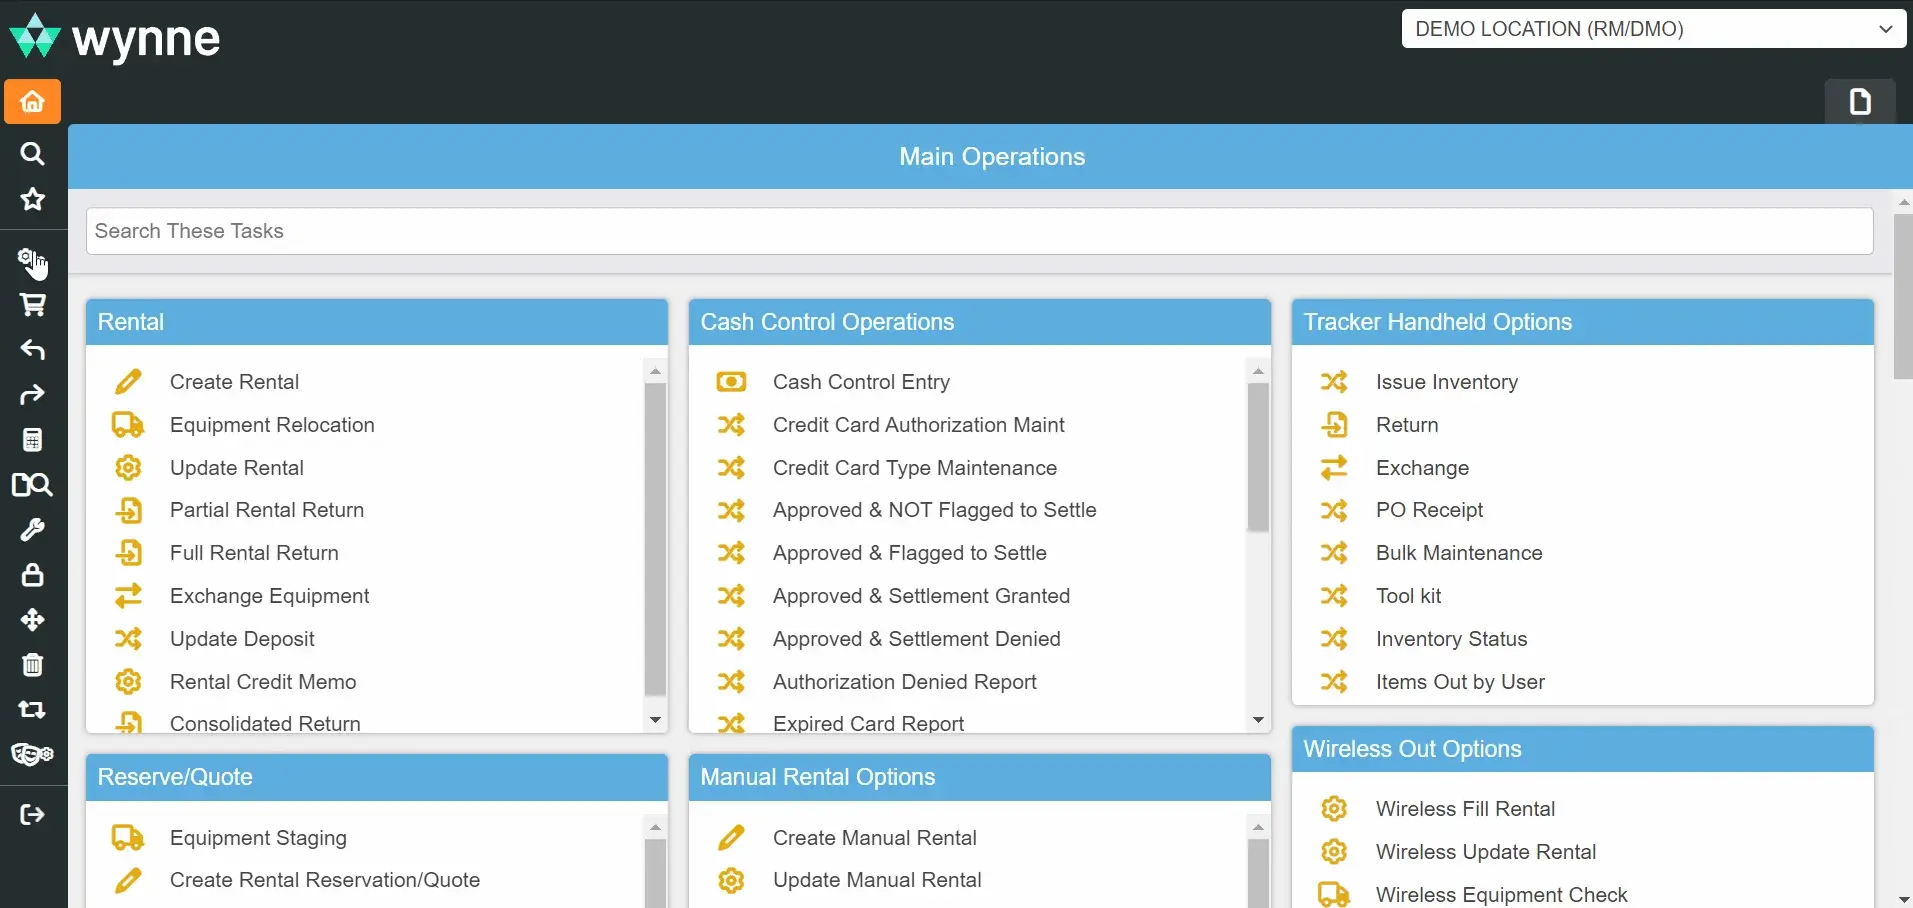Select the Favorites star in the sidebar
Viewport: 1913px width, 908px height.
coord(32,200)
